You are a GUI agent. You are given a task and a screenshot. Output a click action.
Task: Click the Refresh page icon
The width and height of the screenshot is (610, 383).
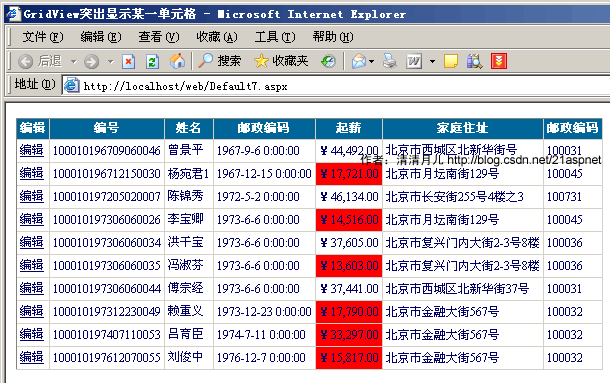click(152, 61)
